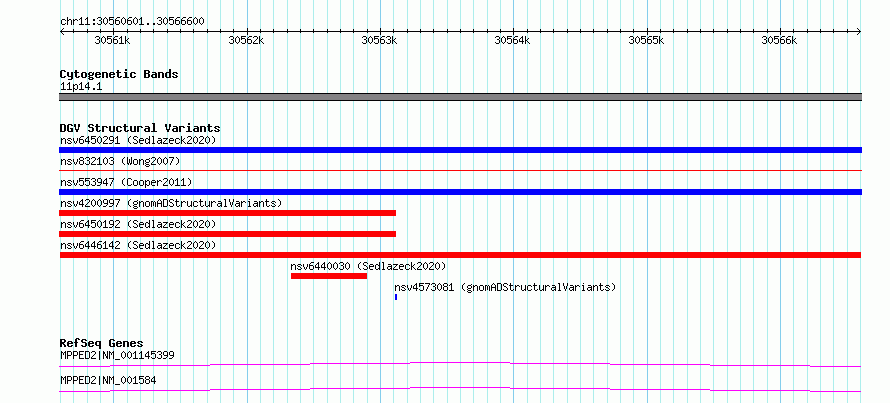Click the 30561k ruler position
Viewport: 890px width, 403px height.
pyautogui.click(x=112, y=40)
